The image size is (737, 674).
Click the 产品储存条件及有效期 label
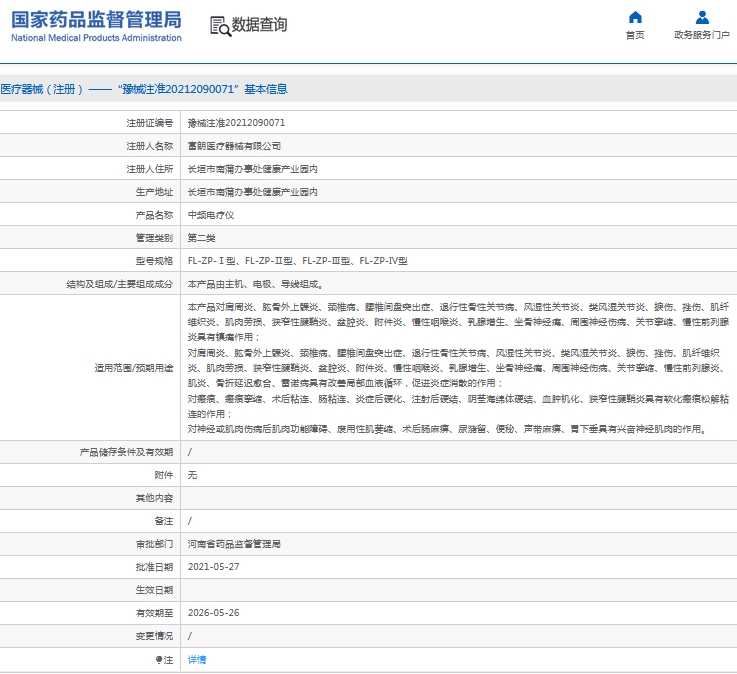[x=126, y=452]
